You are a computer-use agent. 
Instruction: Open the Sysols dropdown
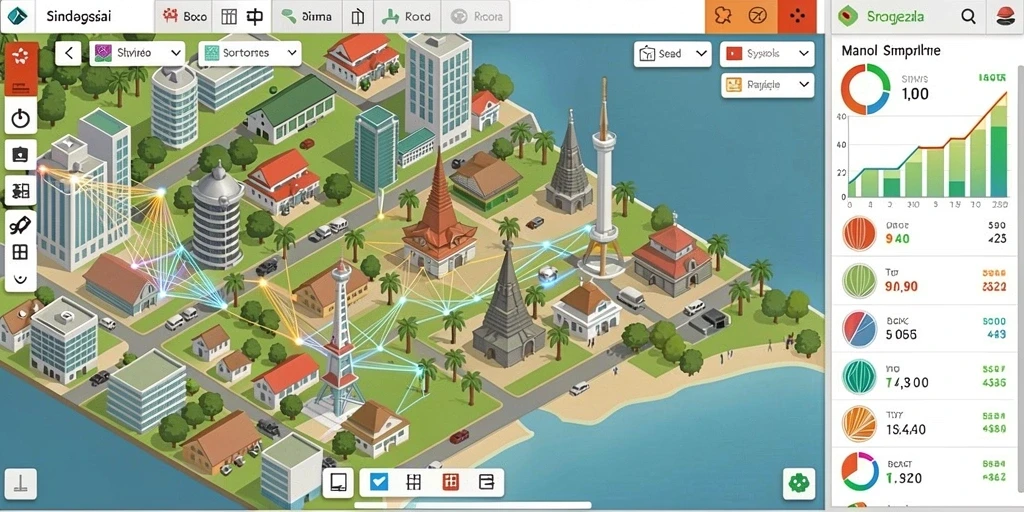767,54
